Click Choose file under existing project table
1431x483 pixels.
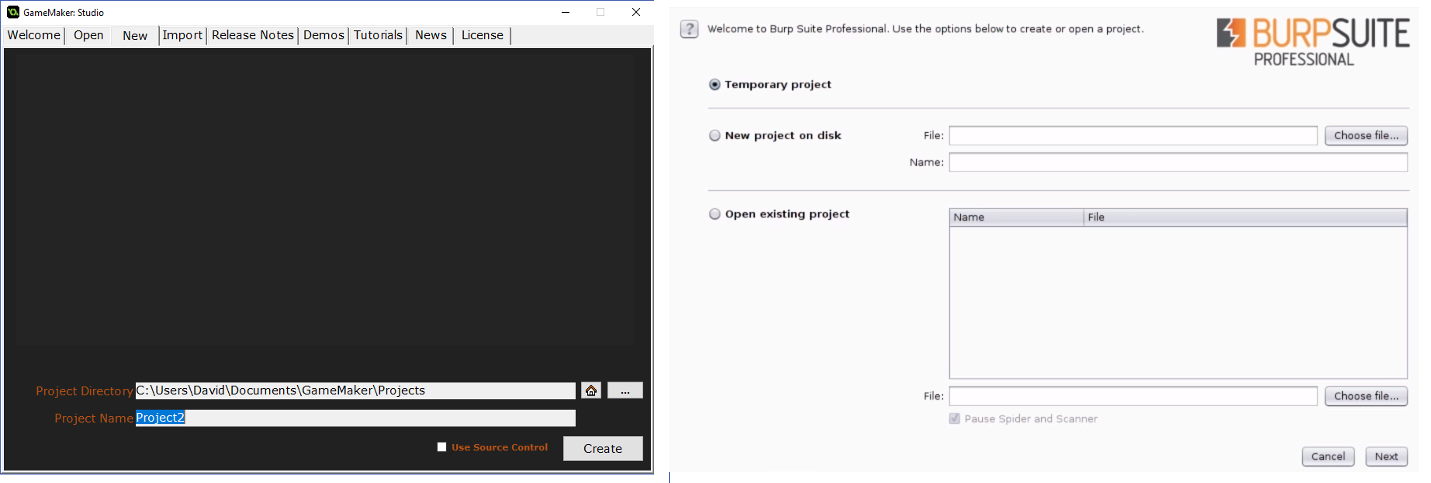pyautogui.click(x=1366, y=396)
